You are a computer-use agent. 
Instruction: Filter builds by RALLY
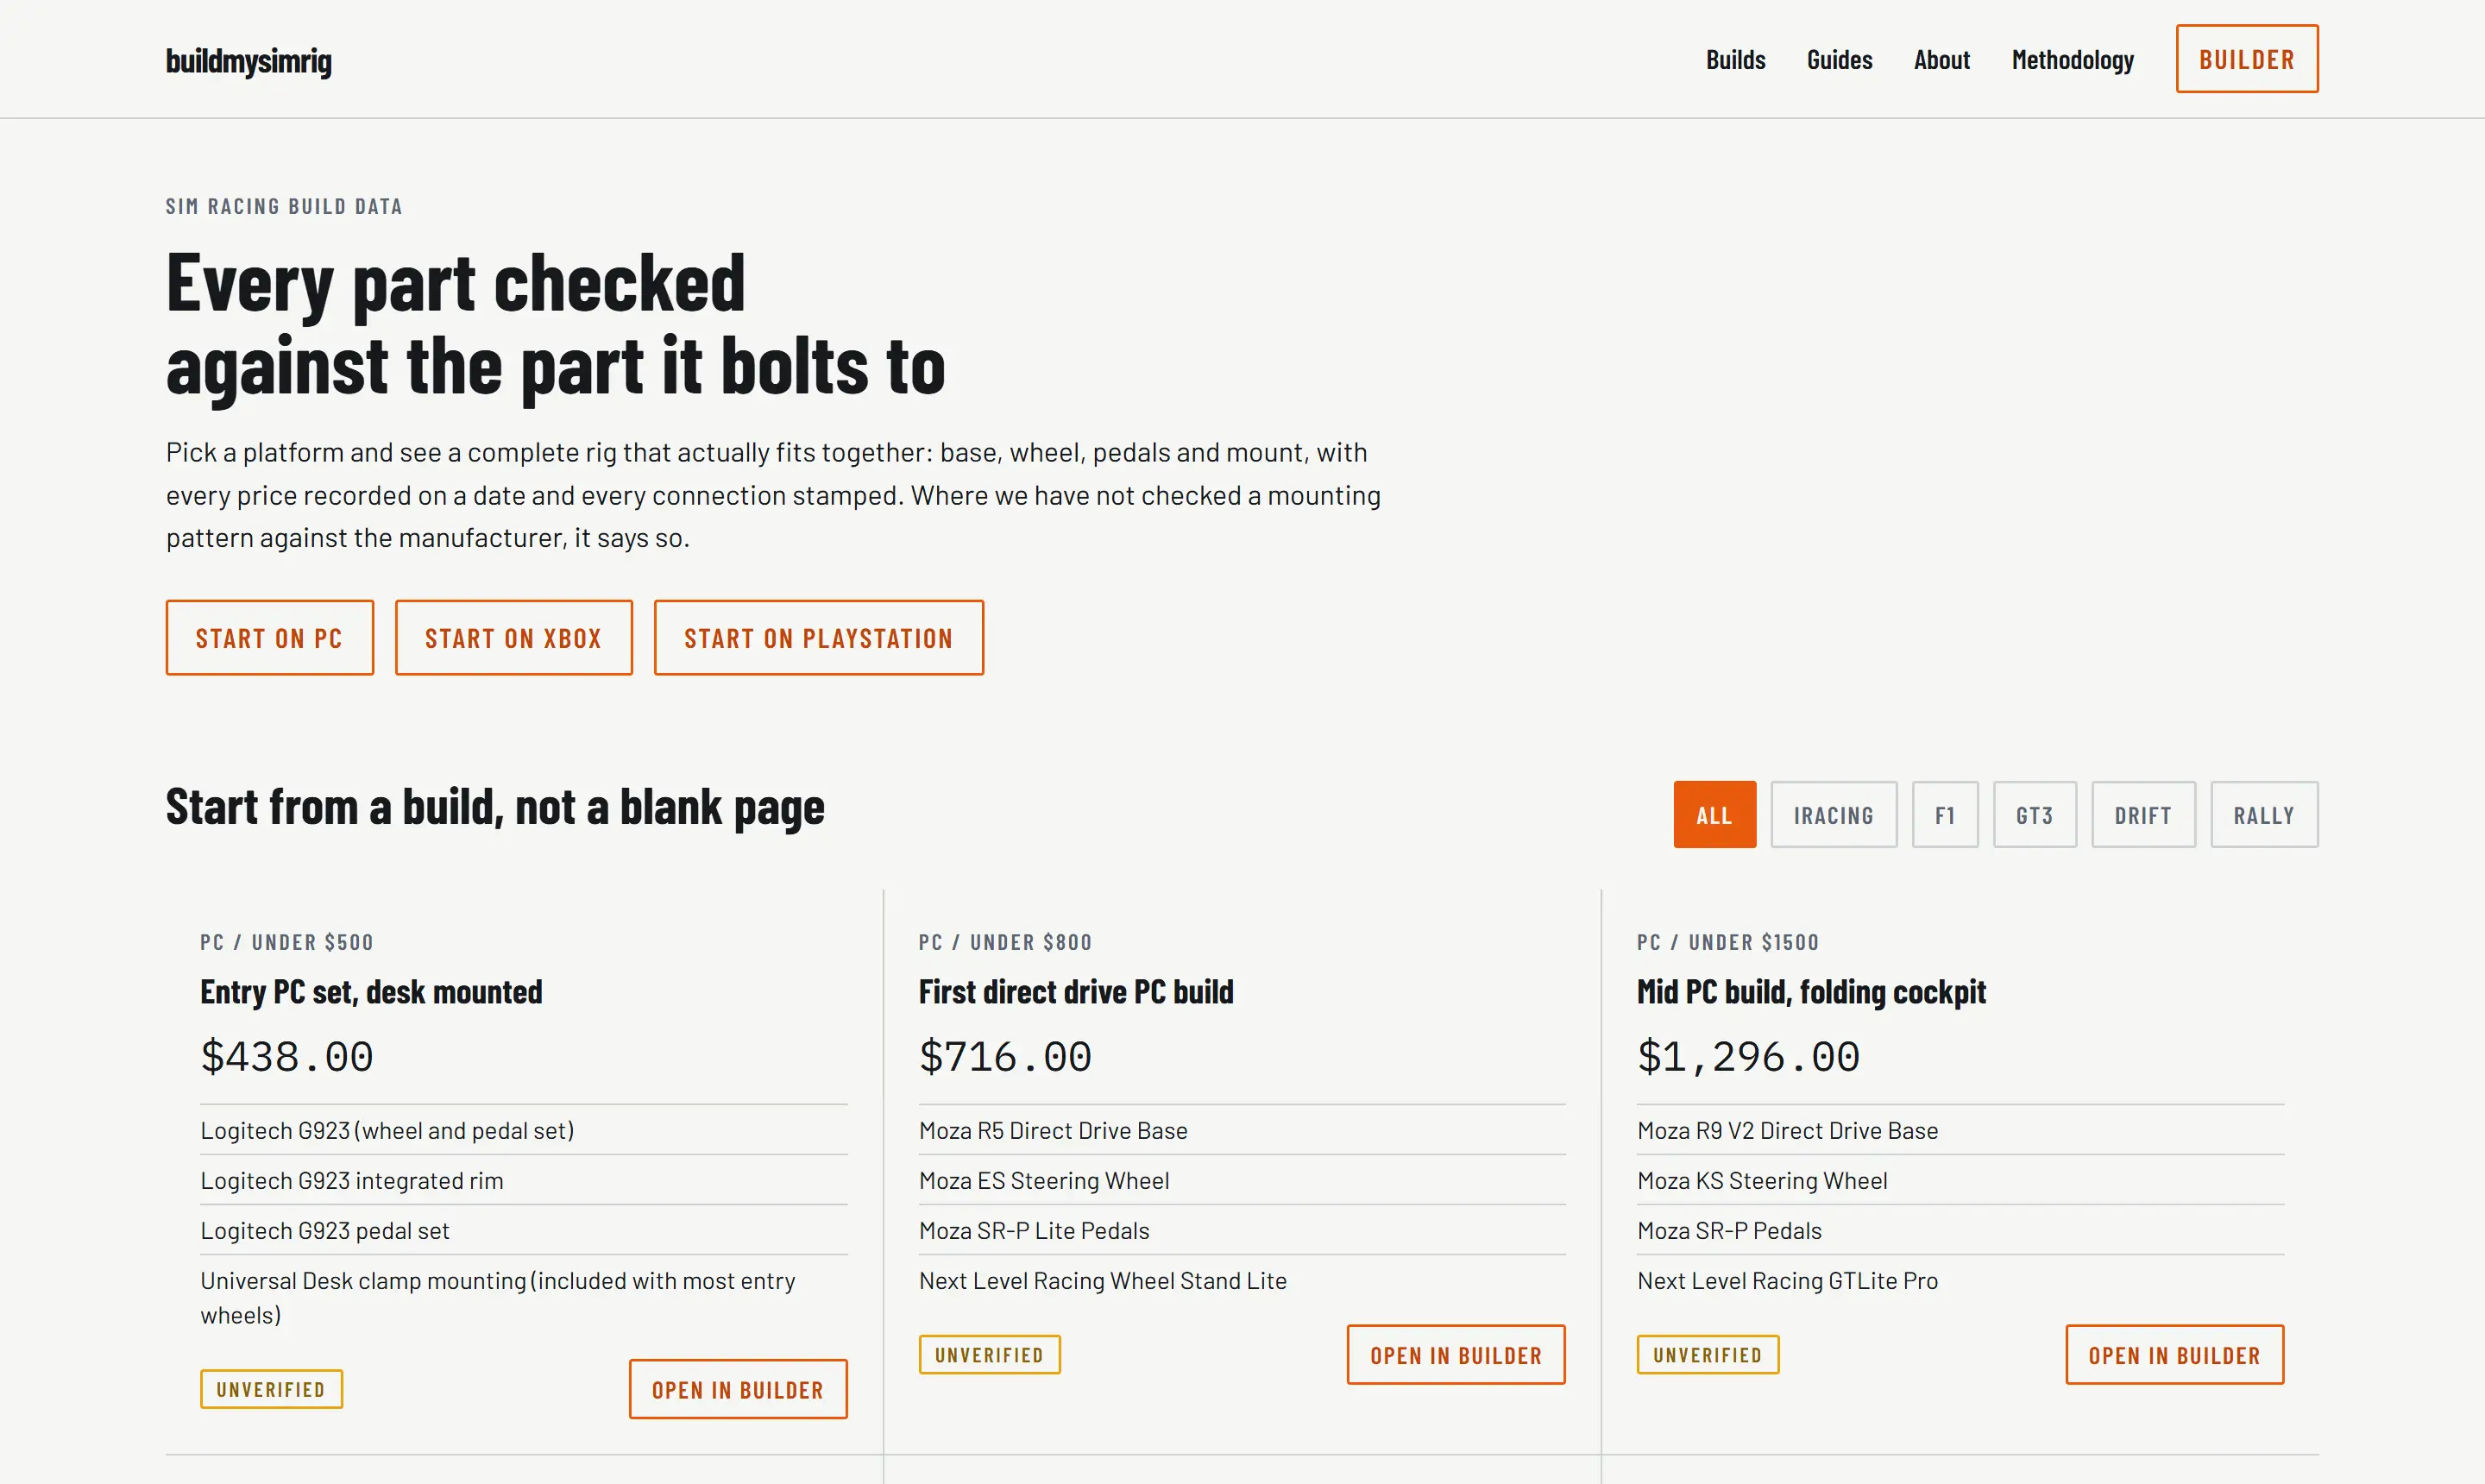pos(2263,815)
